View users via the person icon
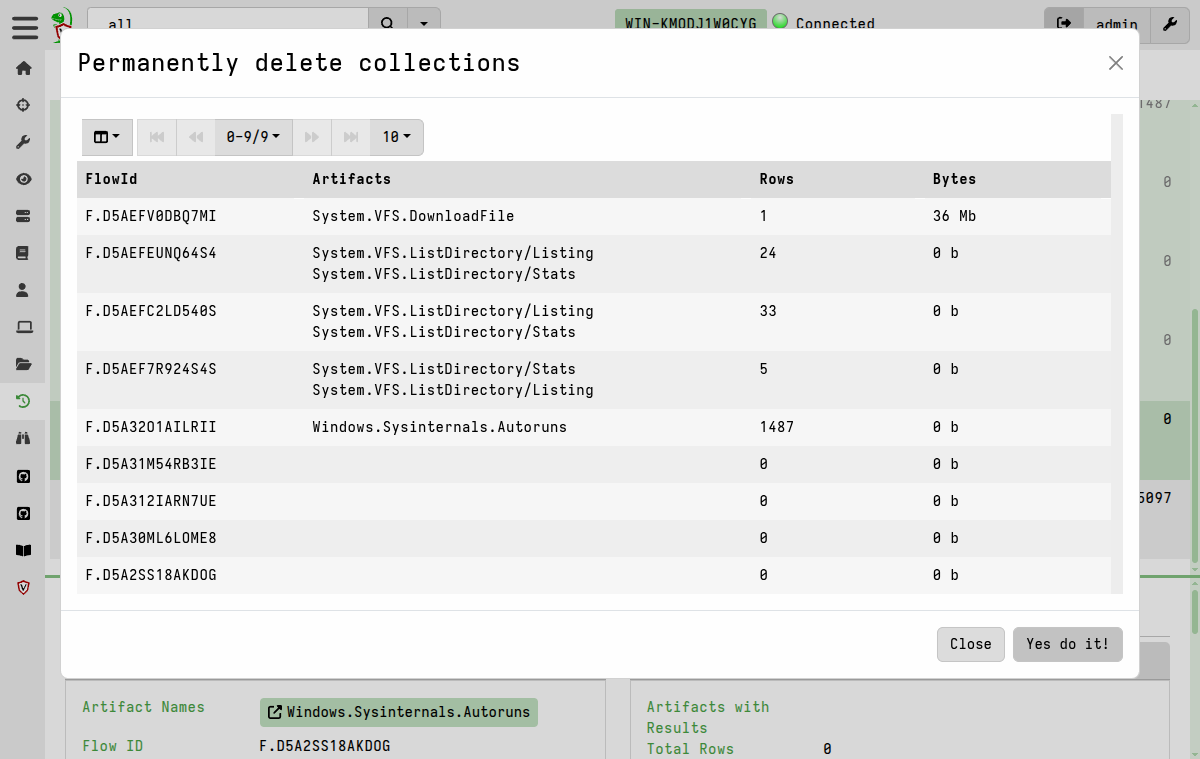Screen dimensions: 1200x759 23,289
